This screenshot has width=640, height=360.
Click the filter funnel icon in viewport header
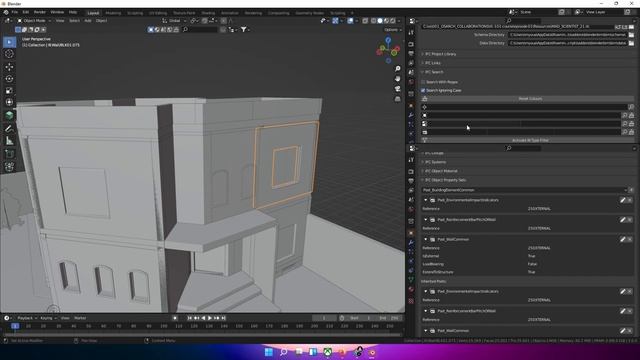(244, 29)
